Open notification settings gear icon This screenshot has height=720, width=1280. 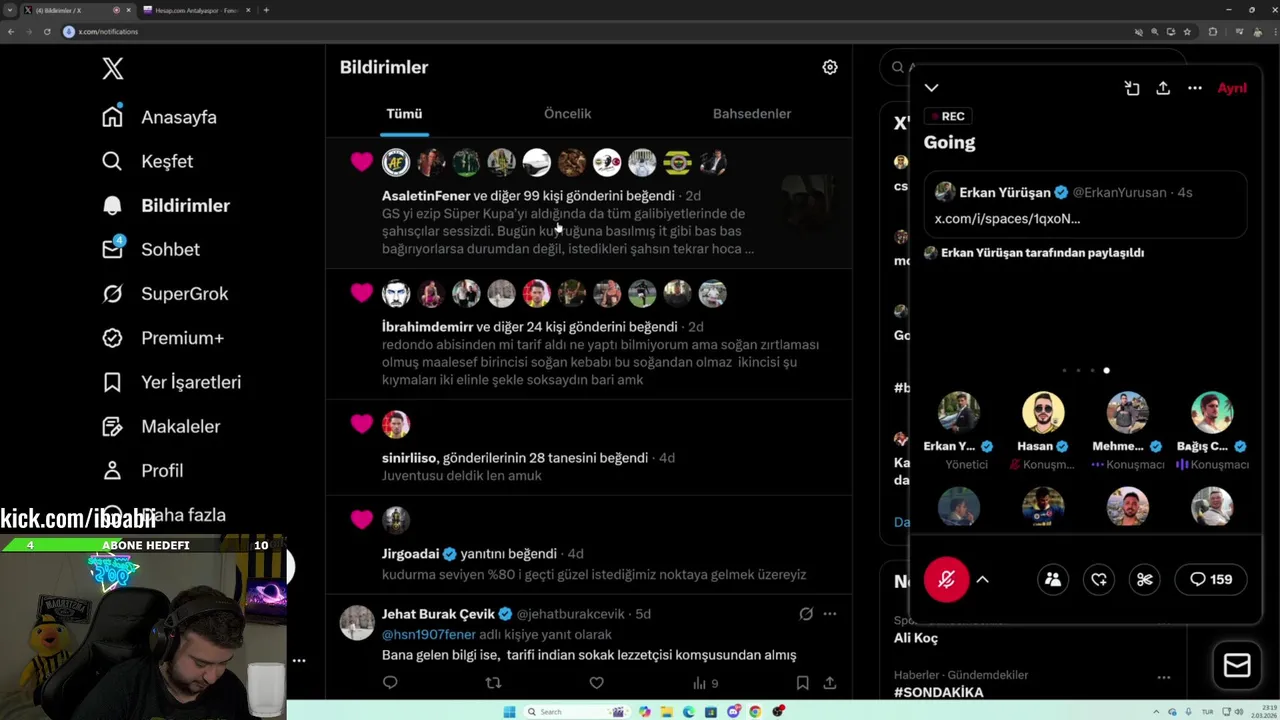pyautogui.click(x=830, y=67)
